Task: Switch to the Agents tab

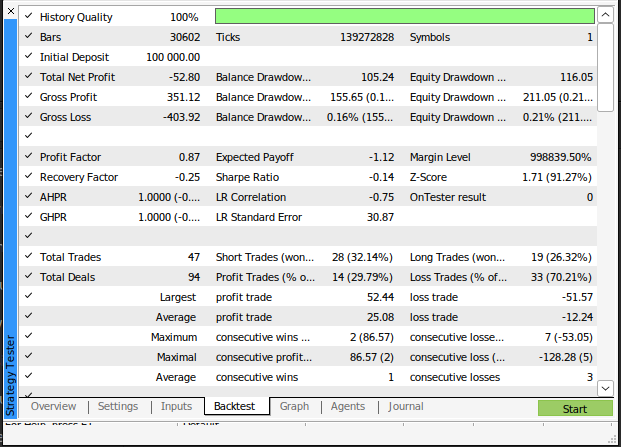Action: (348, 406)
